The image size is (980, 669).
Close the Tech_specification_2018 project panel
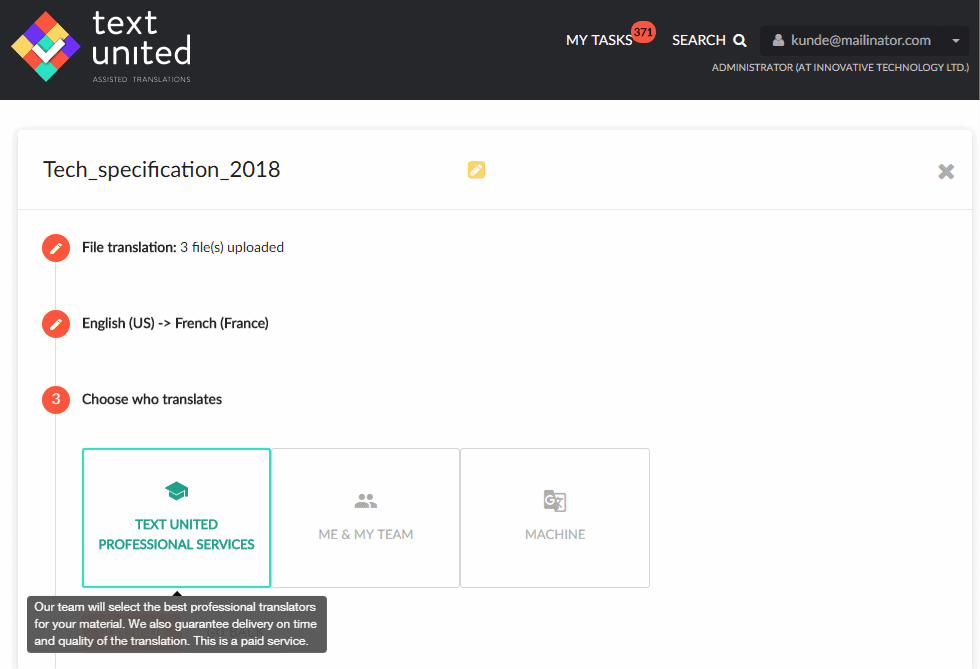[946, 171]
